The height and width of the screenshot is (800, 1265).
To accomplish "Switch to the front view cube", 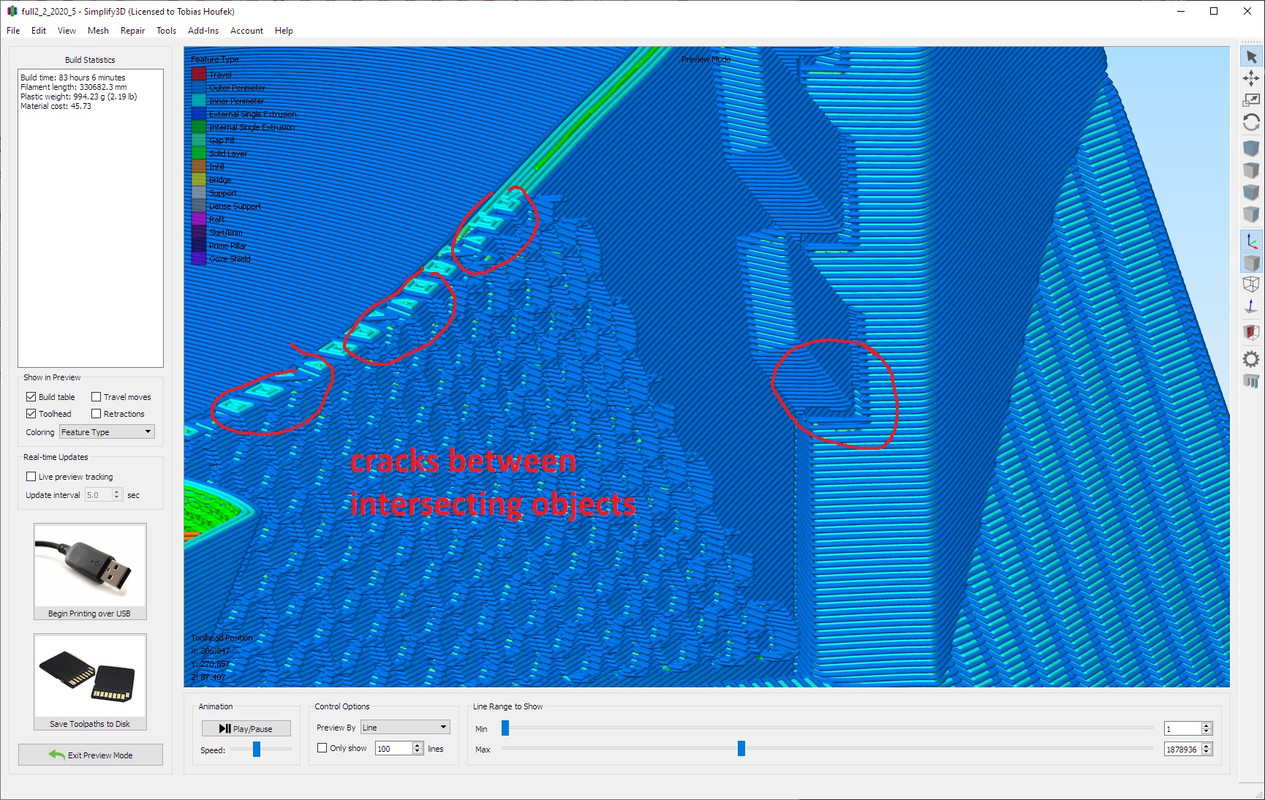I will [x=1250, y=192].
